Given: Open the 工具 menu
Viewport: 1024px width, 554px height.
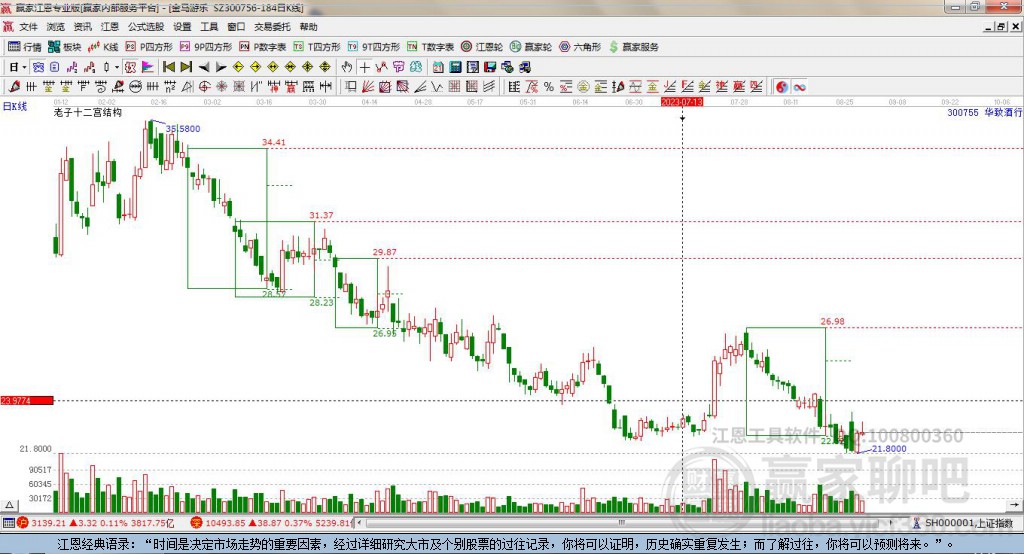Looking at the screenshot, I should (209, 27).
